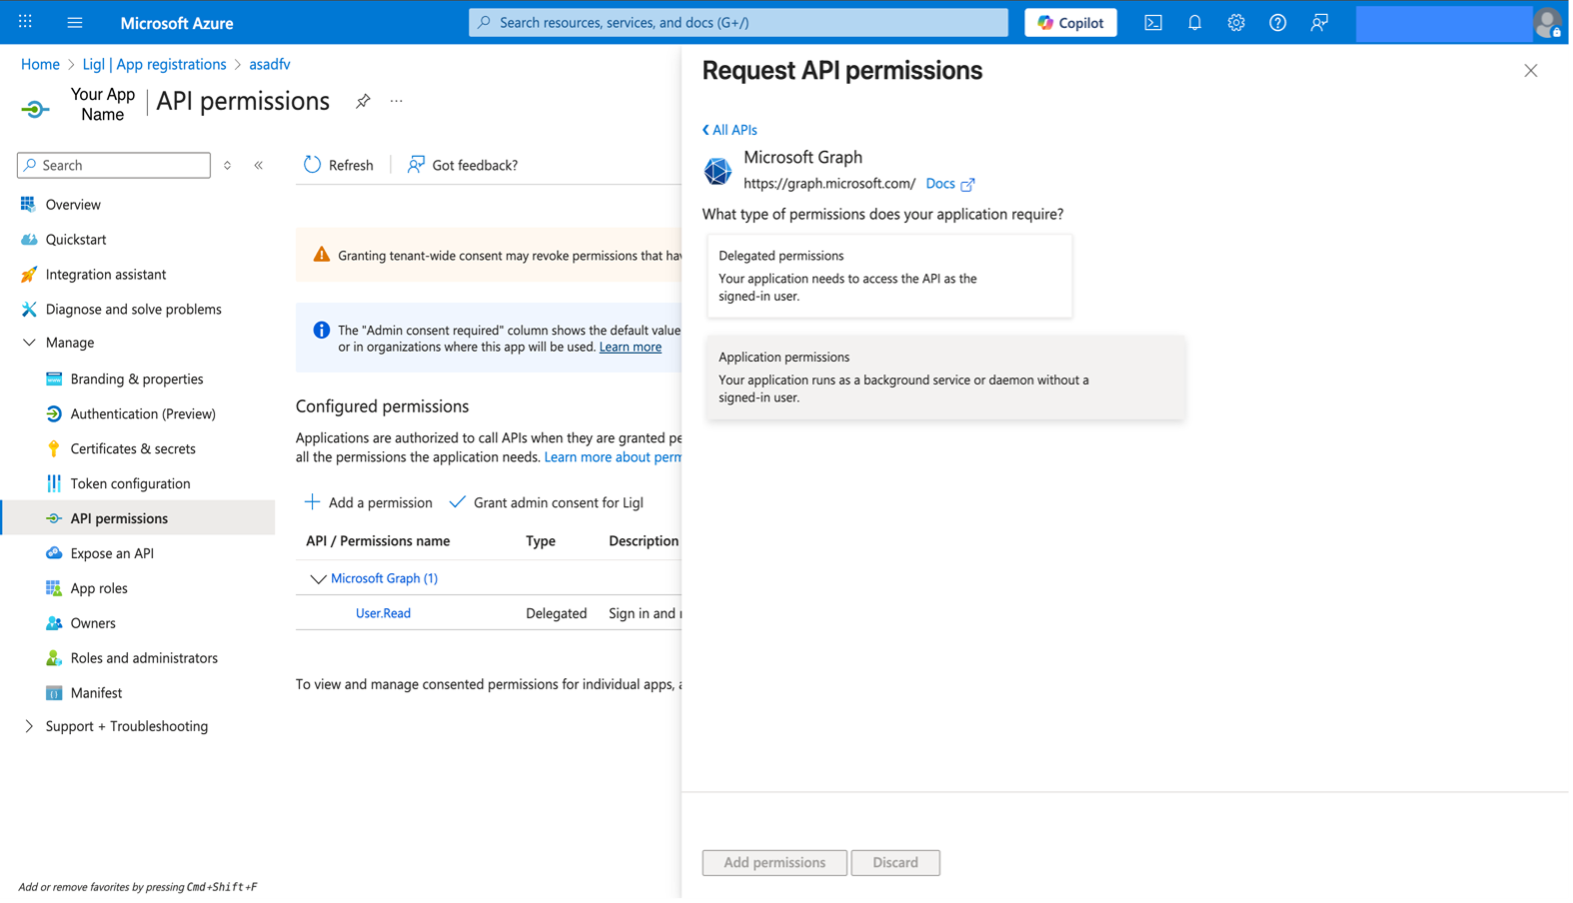Go to Home breadcrumb
Image resolution: width=1573 pixels, height=903 pixels.
click(40, 64)
